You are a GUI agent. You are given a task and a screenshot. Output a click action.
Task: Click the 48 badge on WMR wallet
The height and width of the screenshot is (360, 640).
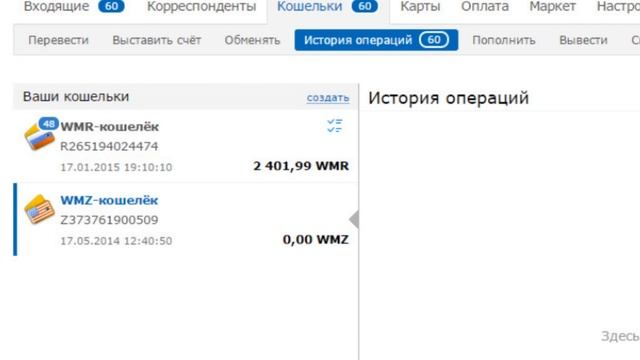[49, 124]
